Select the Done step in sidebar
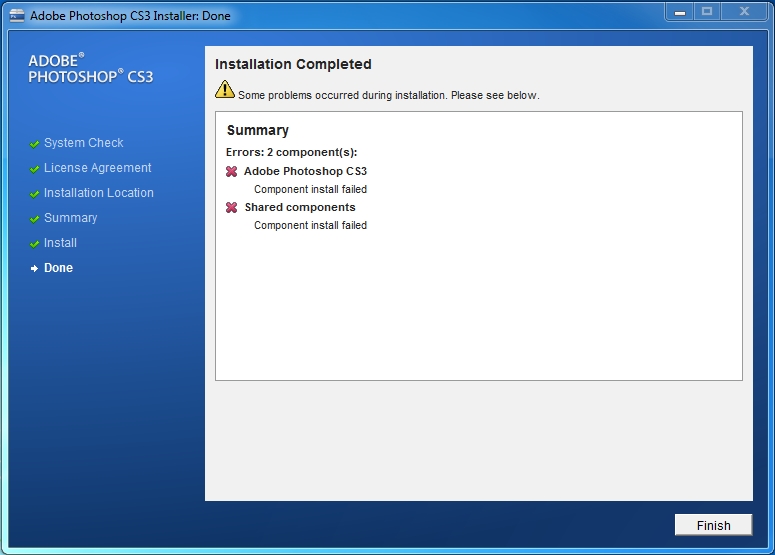Screen dimensions: 775x555 coord(58,268)
